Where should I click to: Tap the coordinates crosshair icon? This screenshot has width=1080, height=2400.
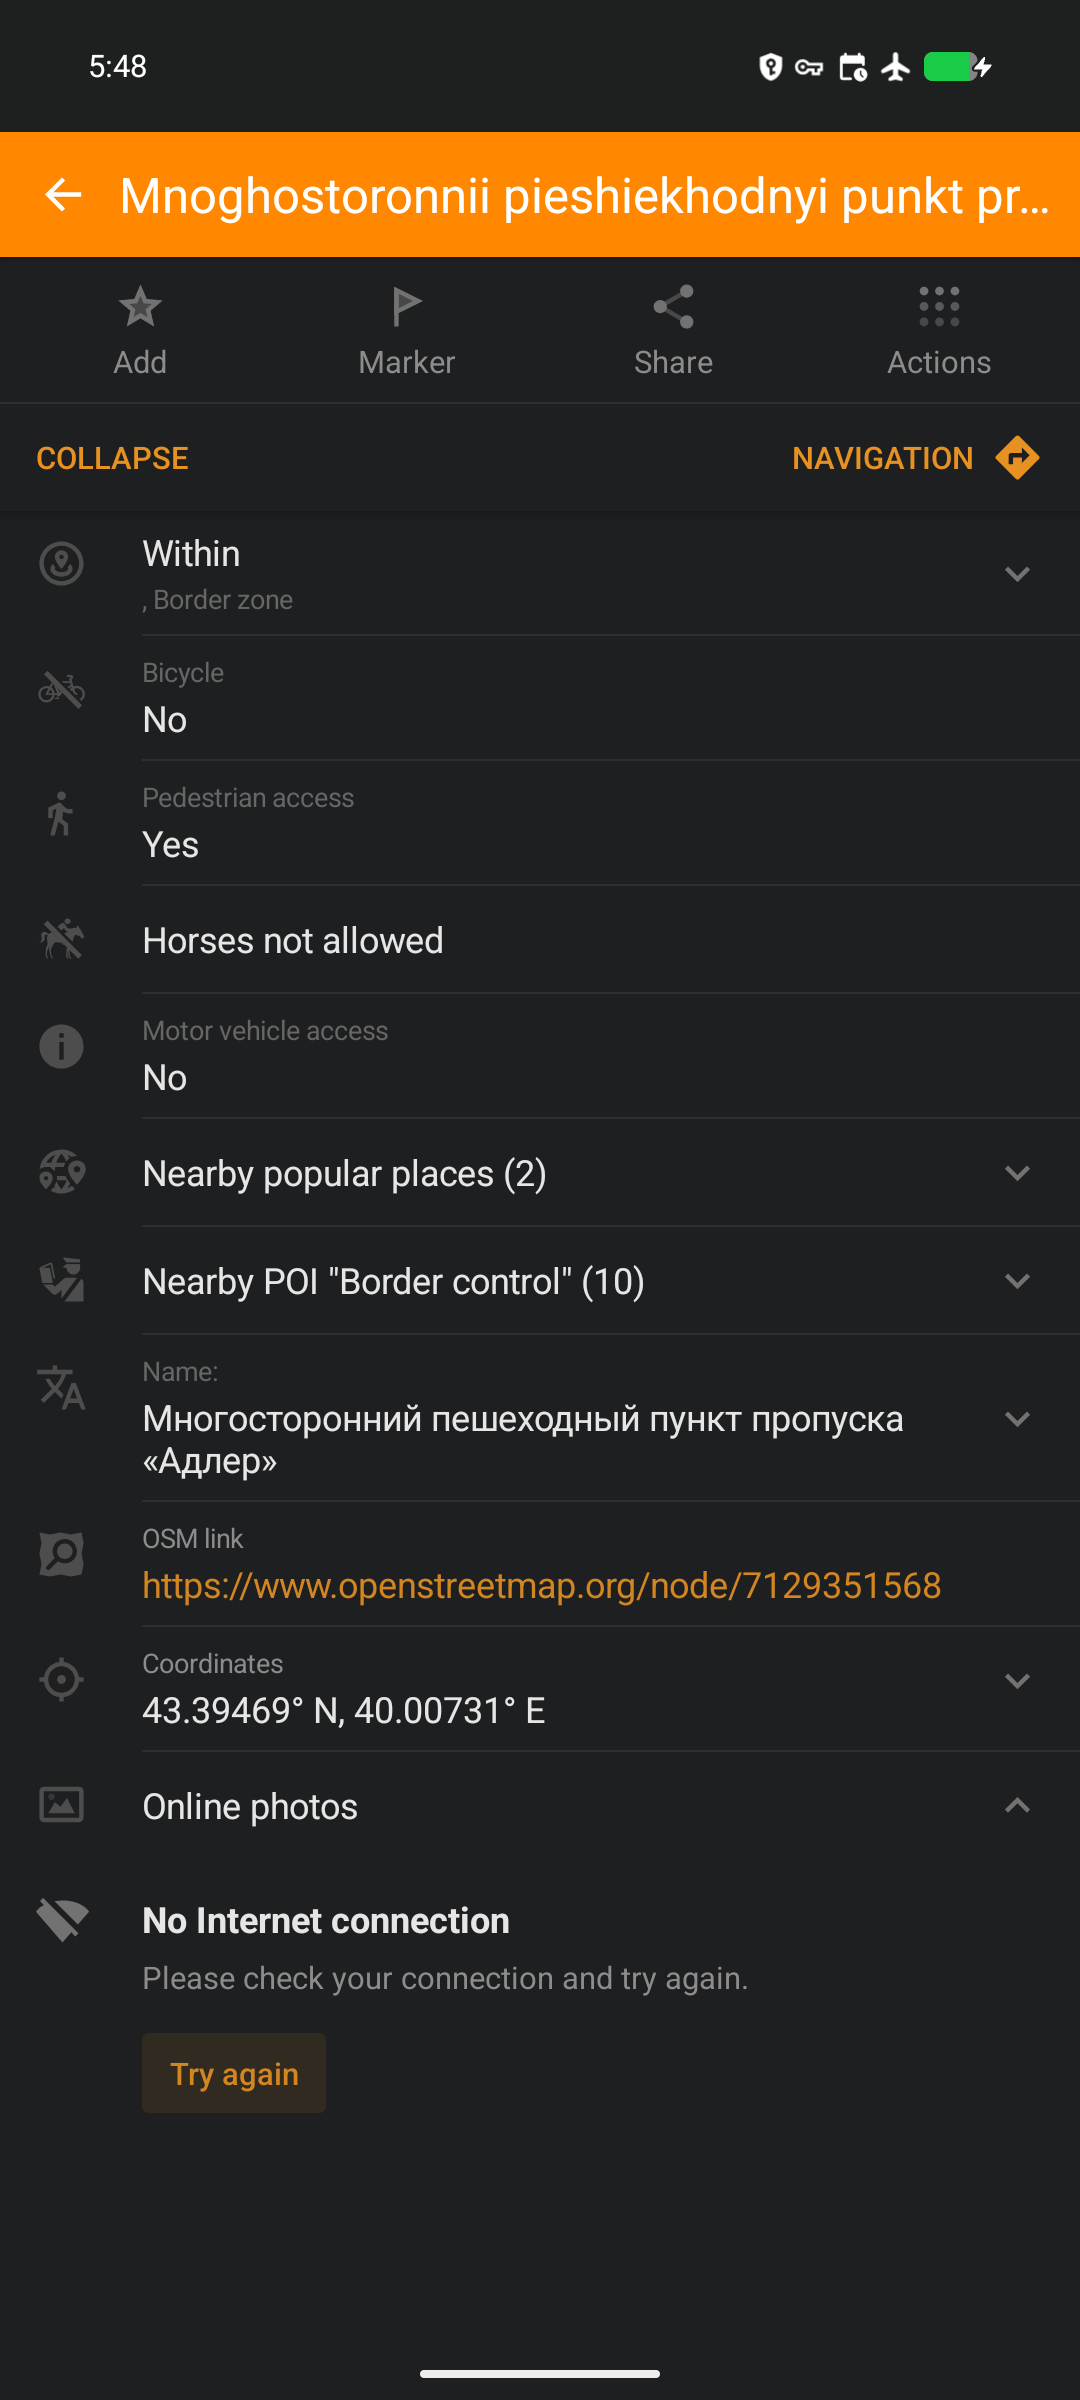coord(61,1680)
